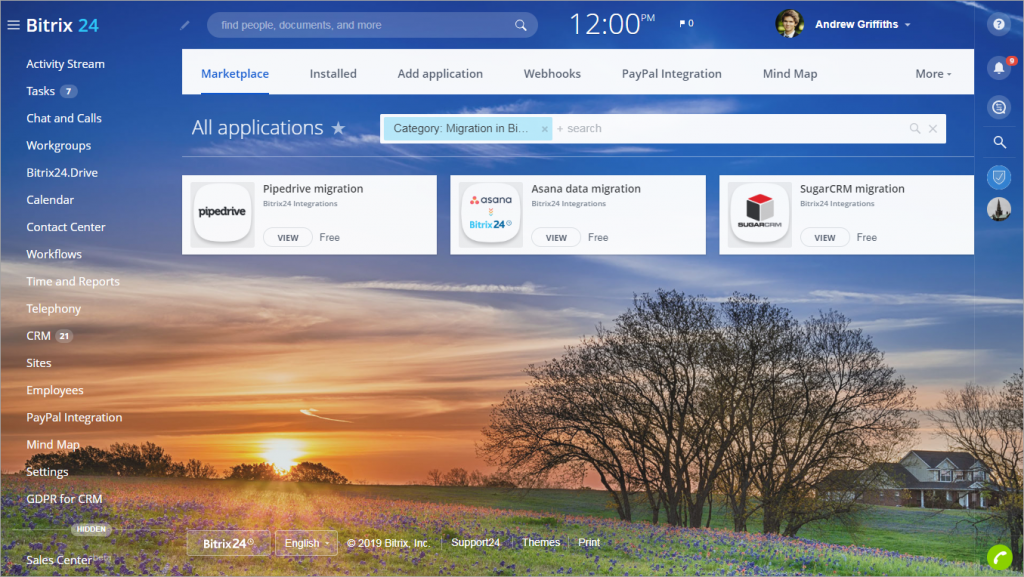View the SugarCRM migration app

824,238
